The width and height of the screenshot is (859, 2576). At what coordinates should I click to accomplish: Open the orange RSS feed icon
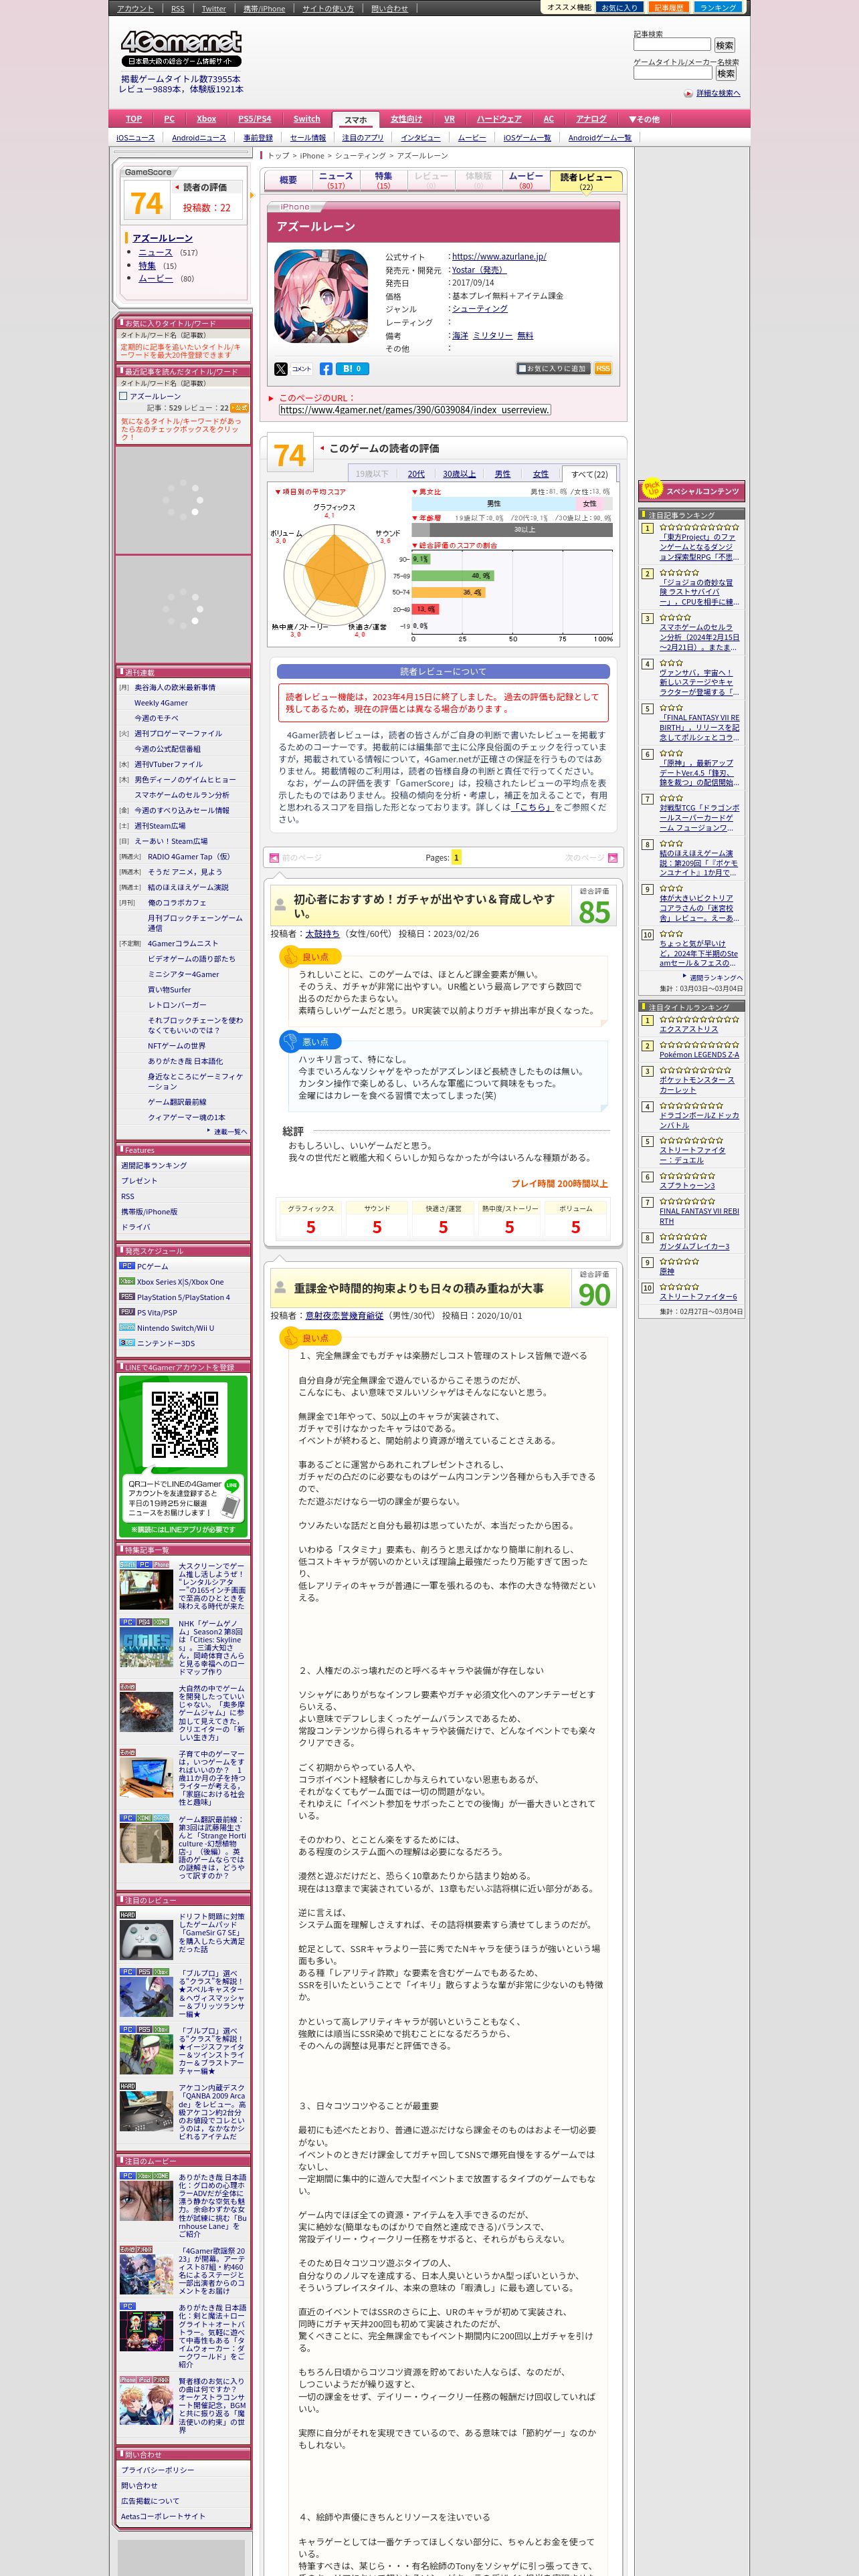pyautogui.click(x=603, y=369)
